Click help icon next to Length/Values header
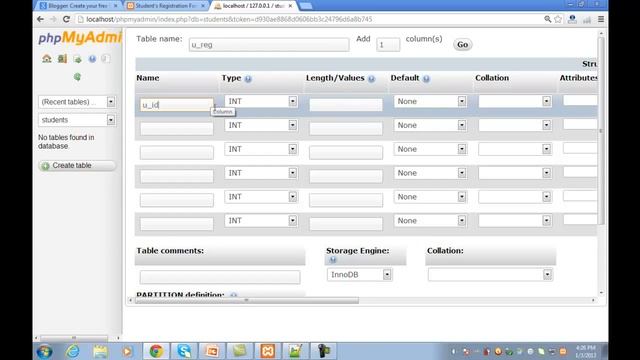Screen dimensions: 640x360 (x=371, y=79)
